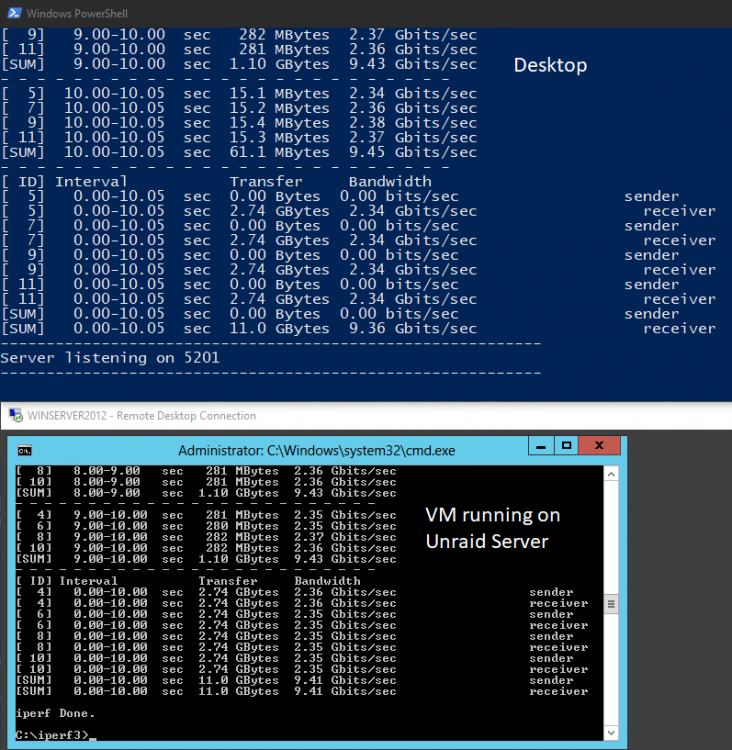Click the cmd window scrollbar down arrow
Screen dimensions: 732x750
tap(611, 732)
